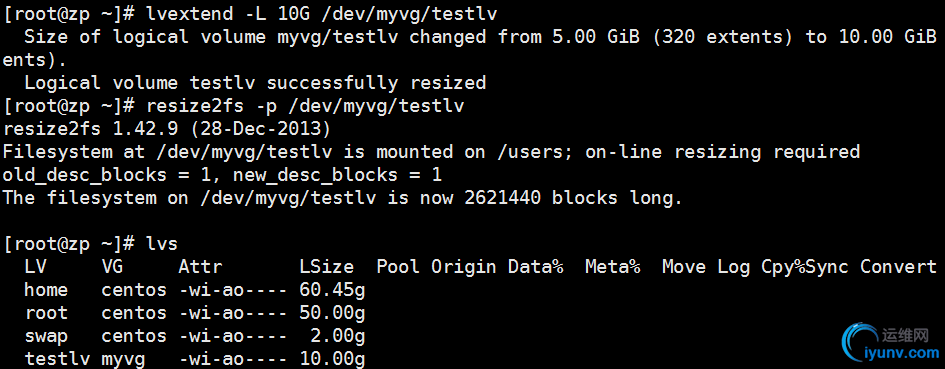945x369 pixels.
Task: Click the Cpy%Sync column header
Action: point(805,267)
